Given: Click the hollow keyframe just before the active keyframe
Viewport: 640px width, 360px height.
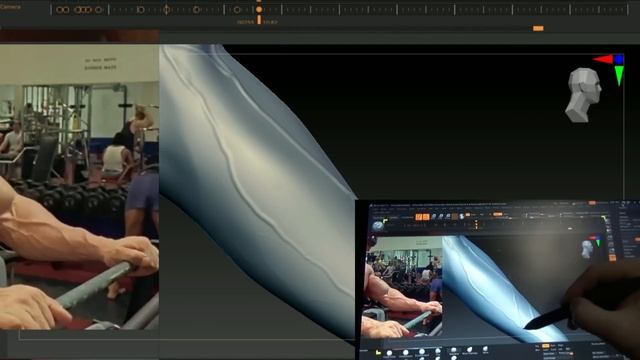Looking at the screenshot, I should coord(237,10).
